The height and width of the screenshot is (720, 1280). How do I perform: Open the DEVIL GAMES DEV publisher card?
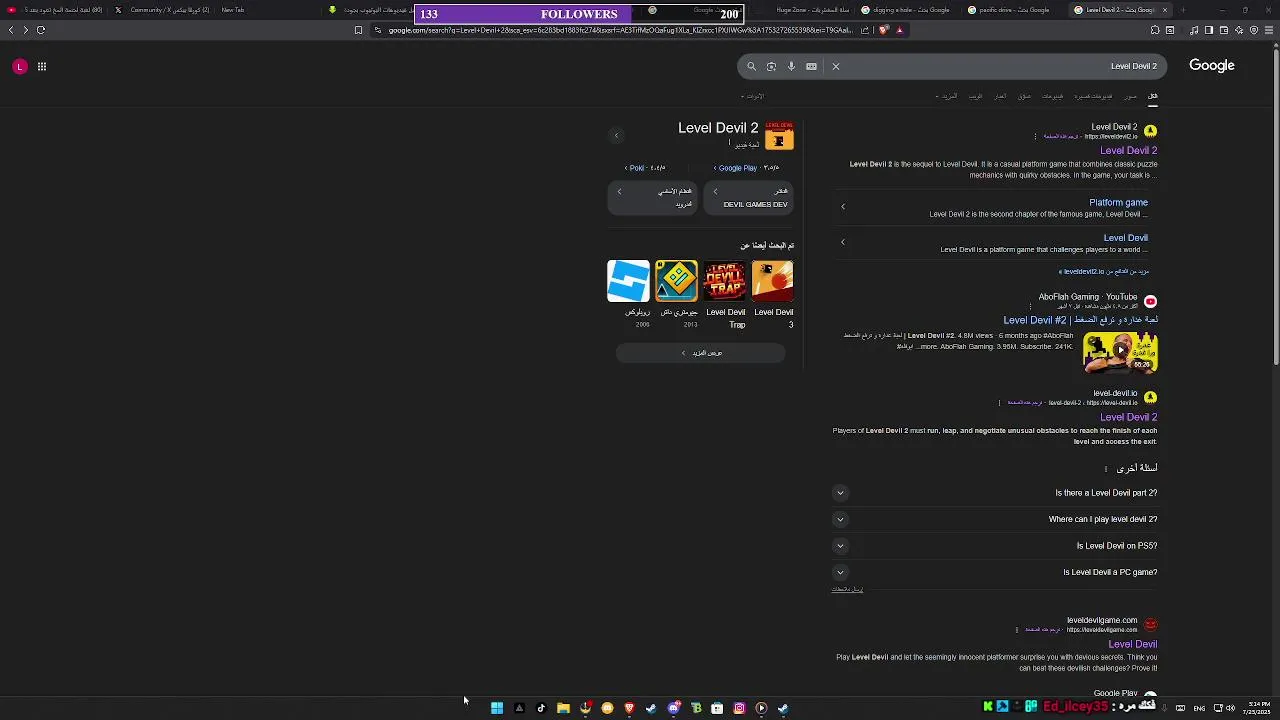pyautogui.click(x=749, y=197)
